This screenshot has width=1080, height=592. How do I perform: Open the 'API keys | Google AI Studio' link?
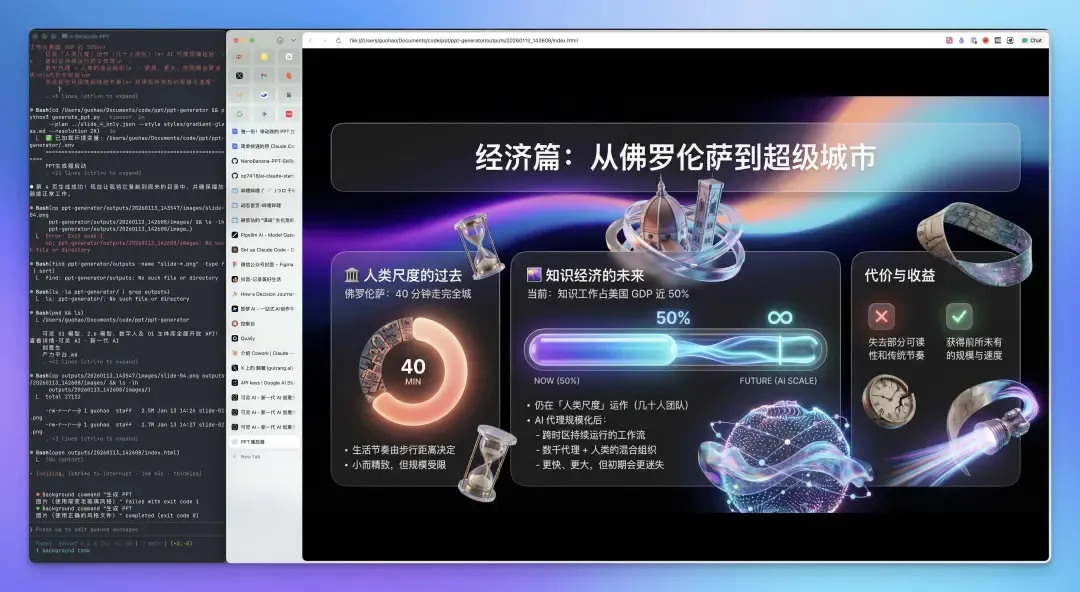266,382
